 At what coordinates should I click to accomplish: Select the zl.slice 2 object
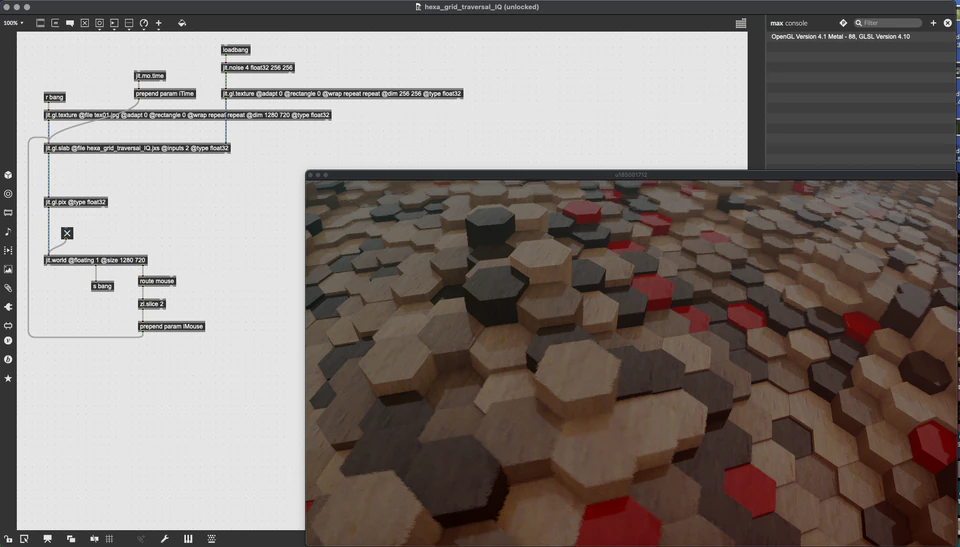(152, 304)
